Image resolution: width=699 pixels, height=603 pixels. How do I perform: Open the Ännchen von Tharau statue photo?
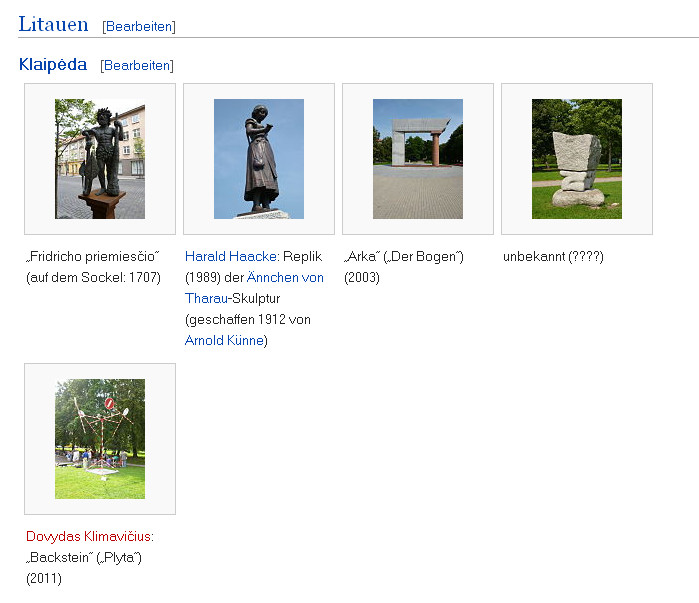(259, 159)
